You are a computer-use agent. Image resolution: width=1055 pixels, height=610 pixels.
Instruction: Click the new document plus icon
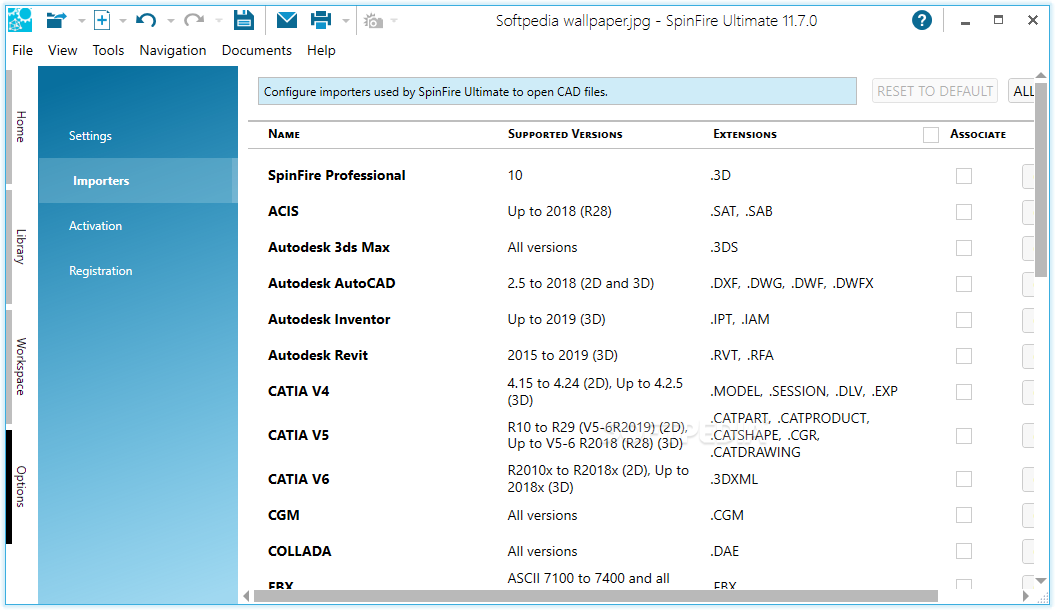pos(102,20)
